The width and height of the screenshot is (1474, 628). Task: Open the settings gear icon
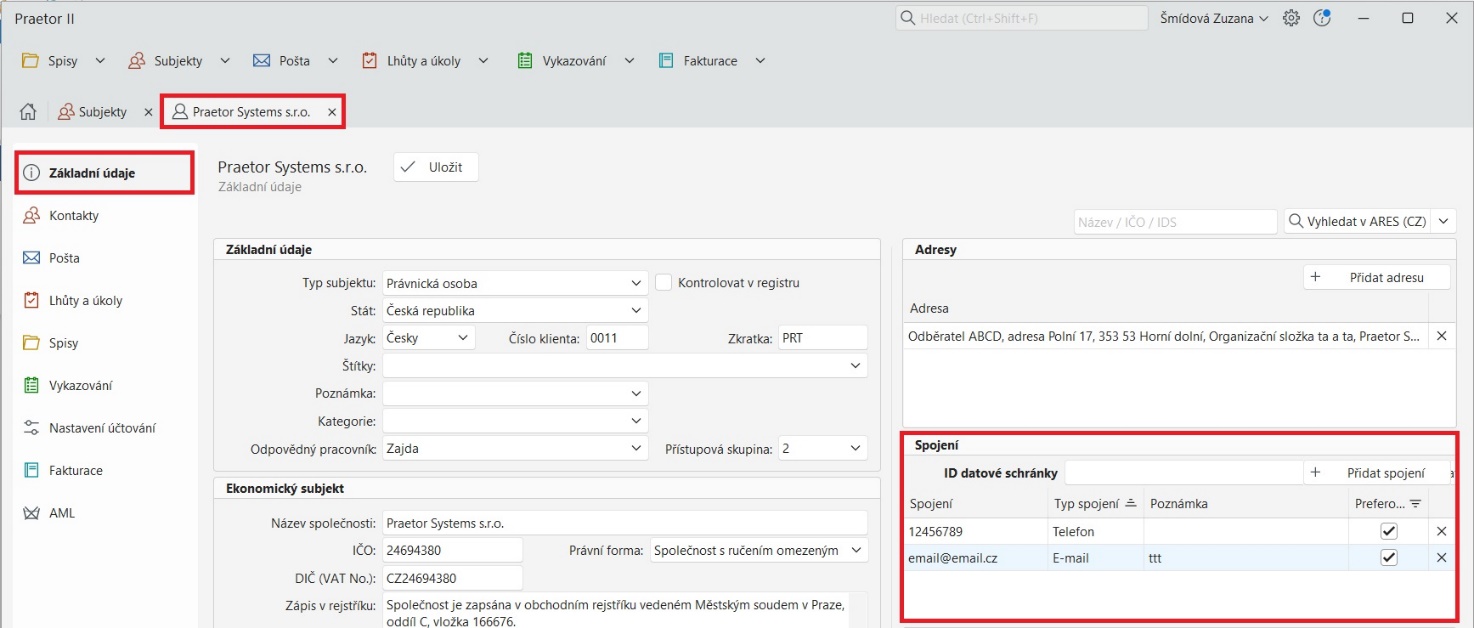(1291, 18)
